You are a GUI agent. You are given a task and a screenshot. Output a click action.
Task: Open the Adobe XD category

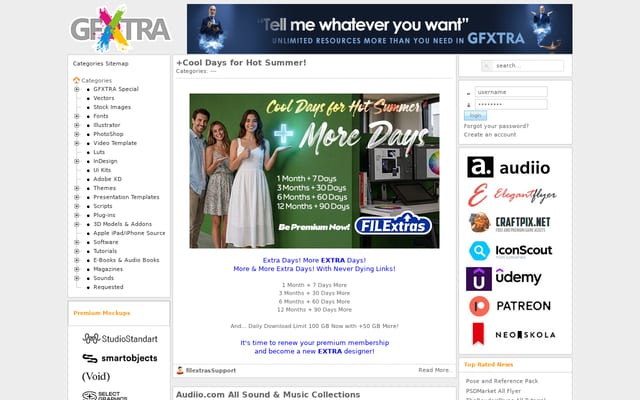click(107, 179)
